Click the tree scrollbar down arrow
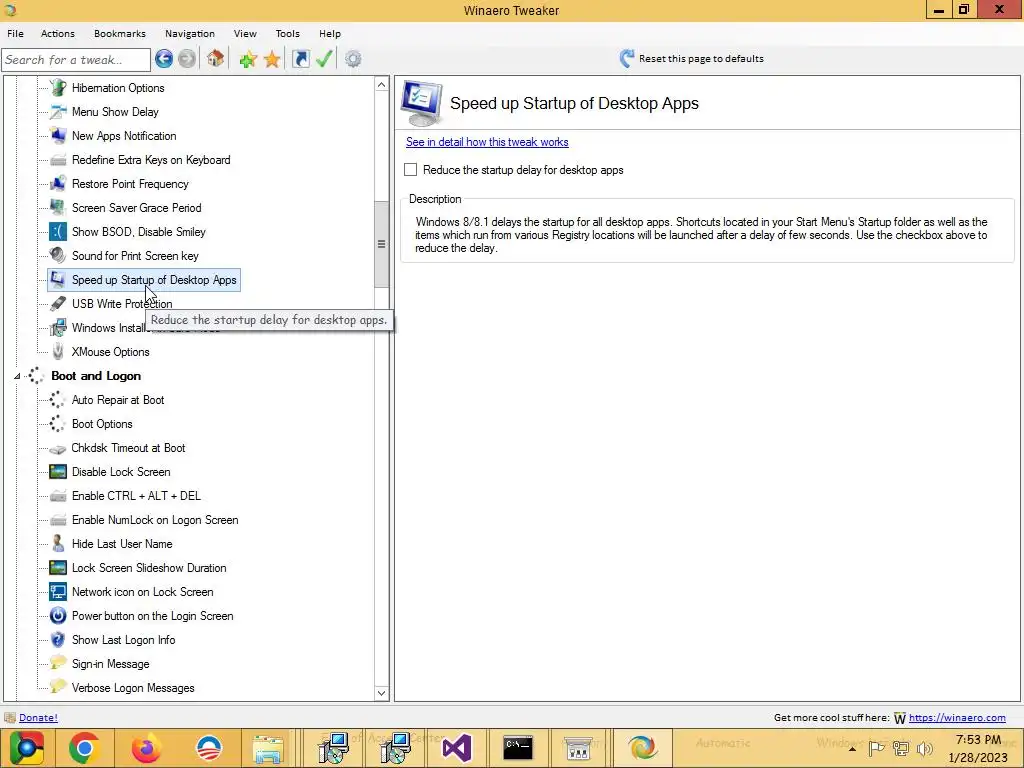This screenshot has height=768, width=1024. [381, 693]
